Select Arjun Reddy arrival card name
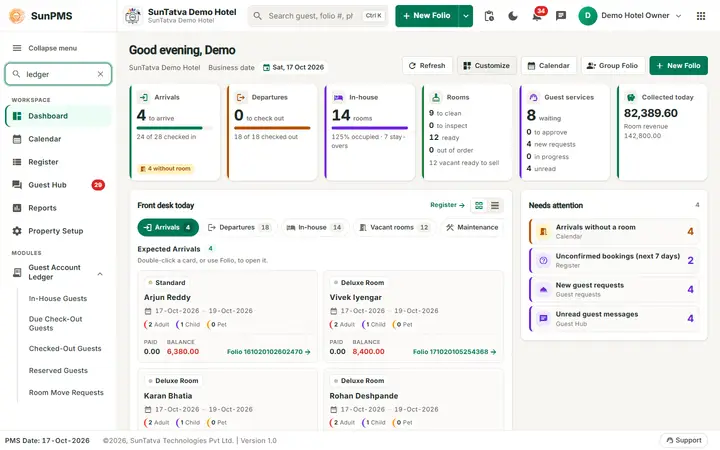This screenshot has height=450, width=720. (x=167, y=298)
